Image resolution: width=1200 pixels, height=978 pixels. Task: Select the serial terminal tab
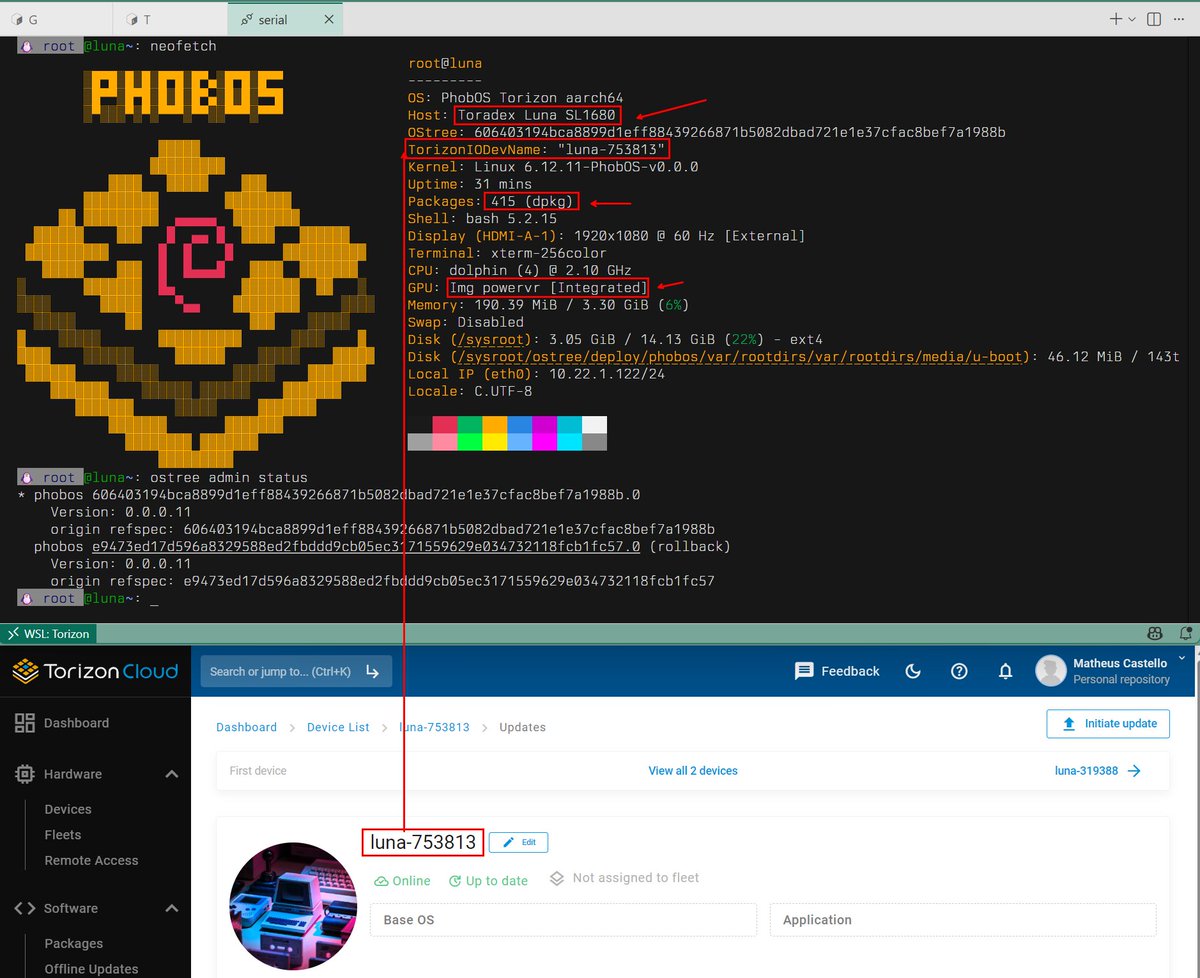283,19
